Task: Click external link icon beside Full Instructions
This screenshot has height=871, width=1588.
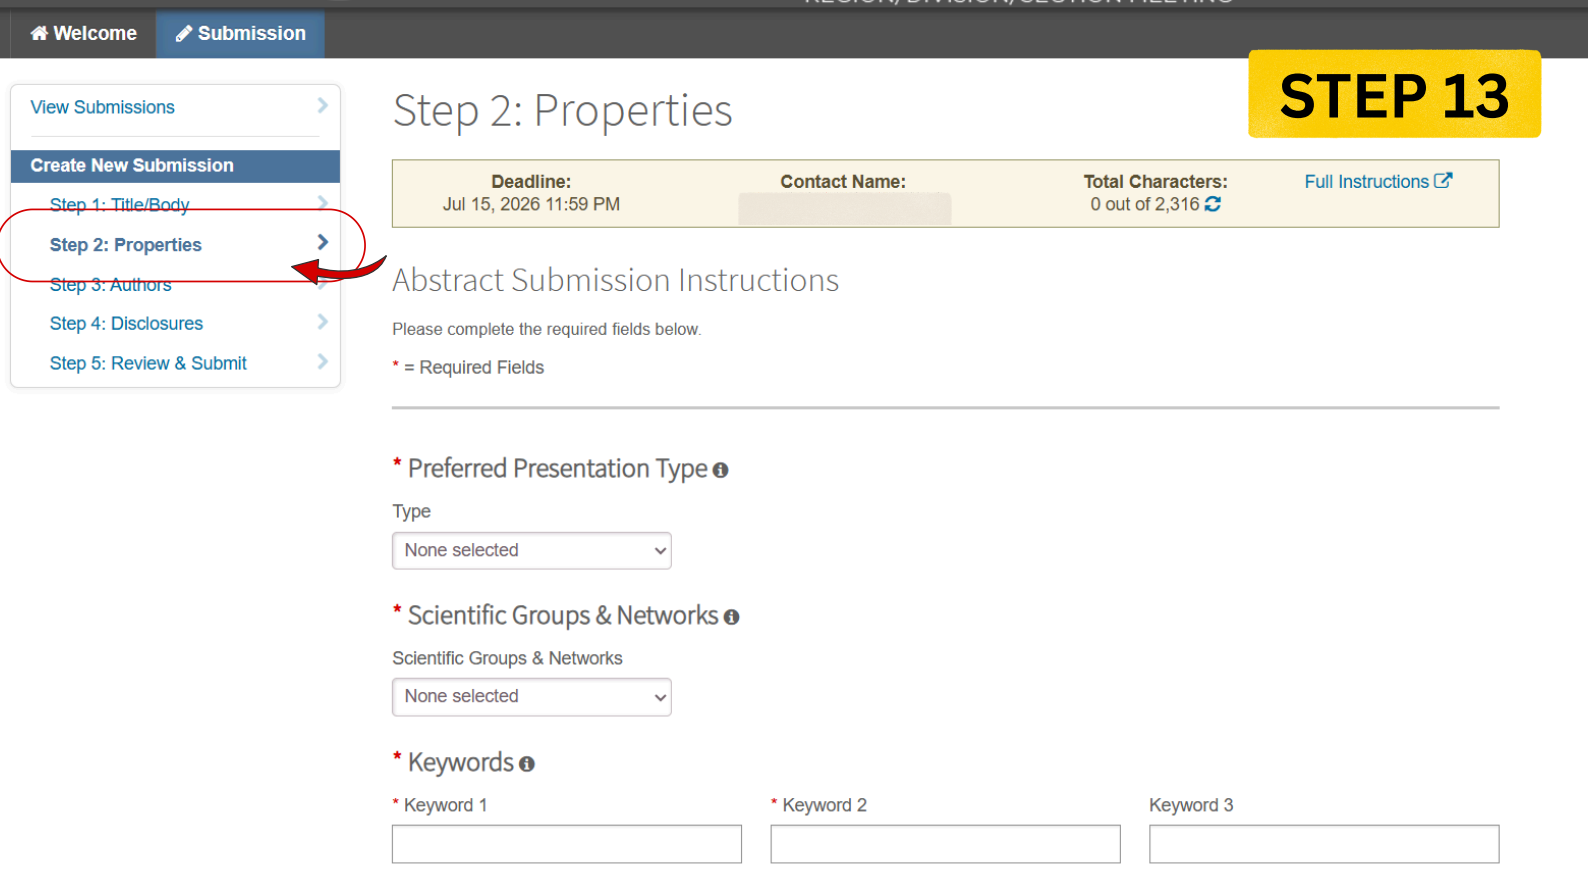Action: point(1443,181)
